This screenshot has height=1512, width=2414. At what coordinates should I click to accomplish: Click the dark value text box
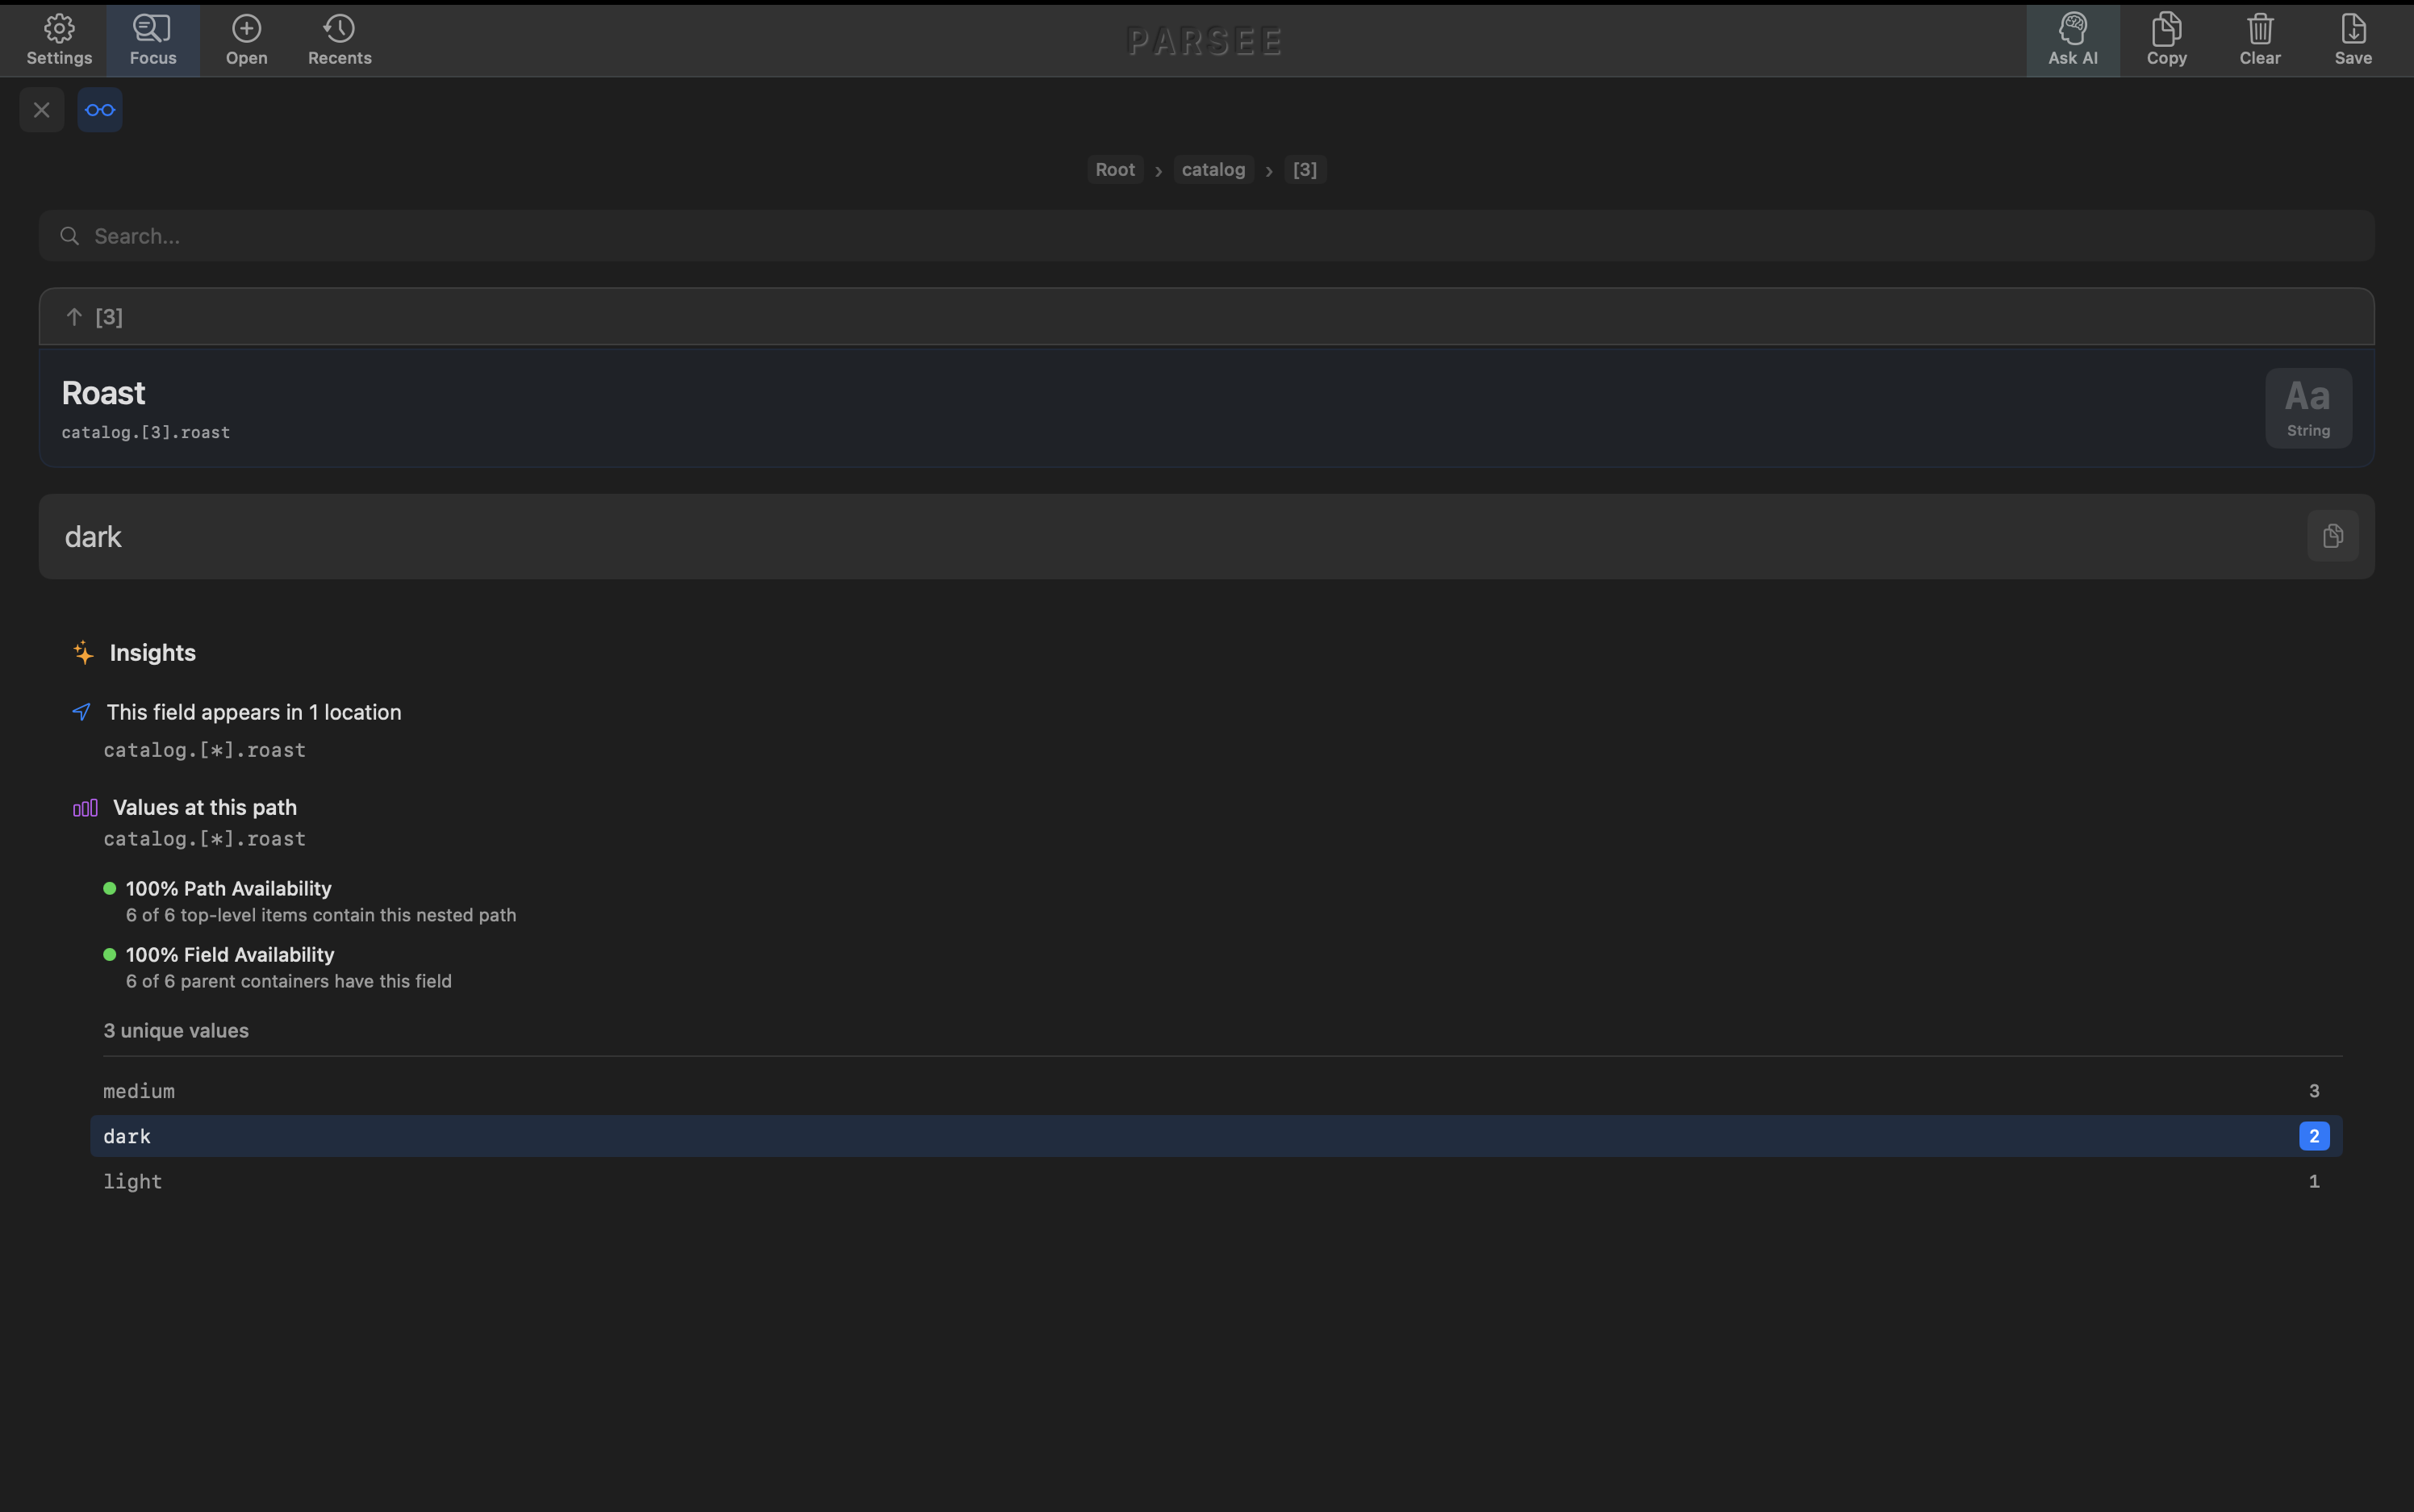1206,536
